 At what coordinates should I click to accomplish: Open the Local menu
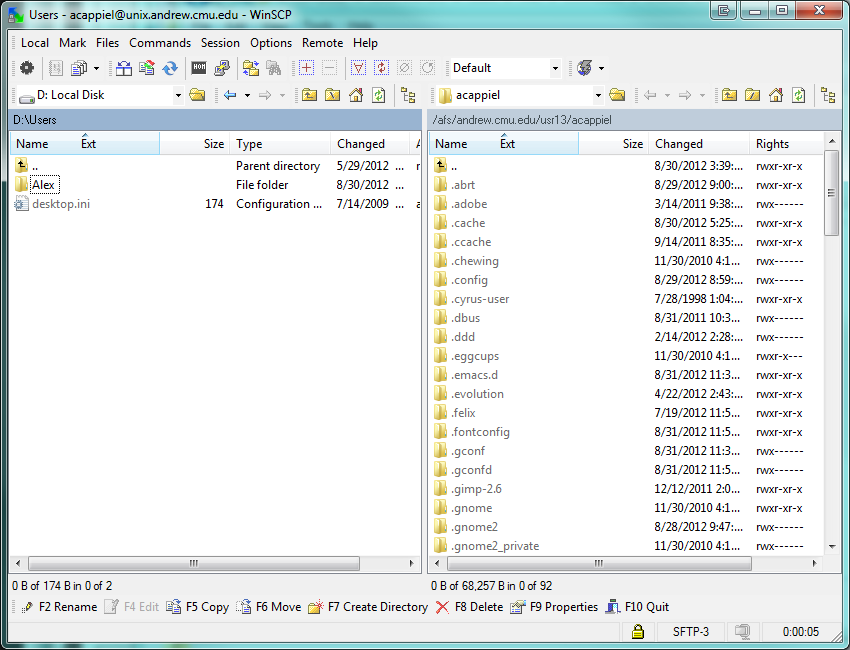point(35,43)
